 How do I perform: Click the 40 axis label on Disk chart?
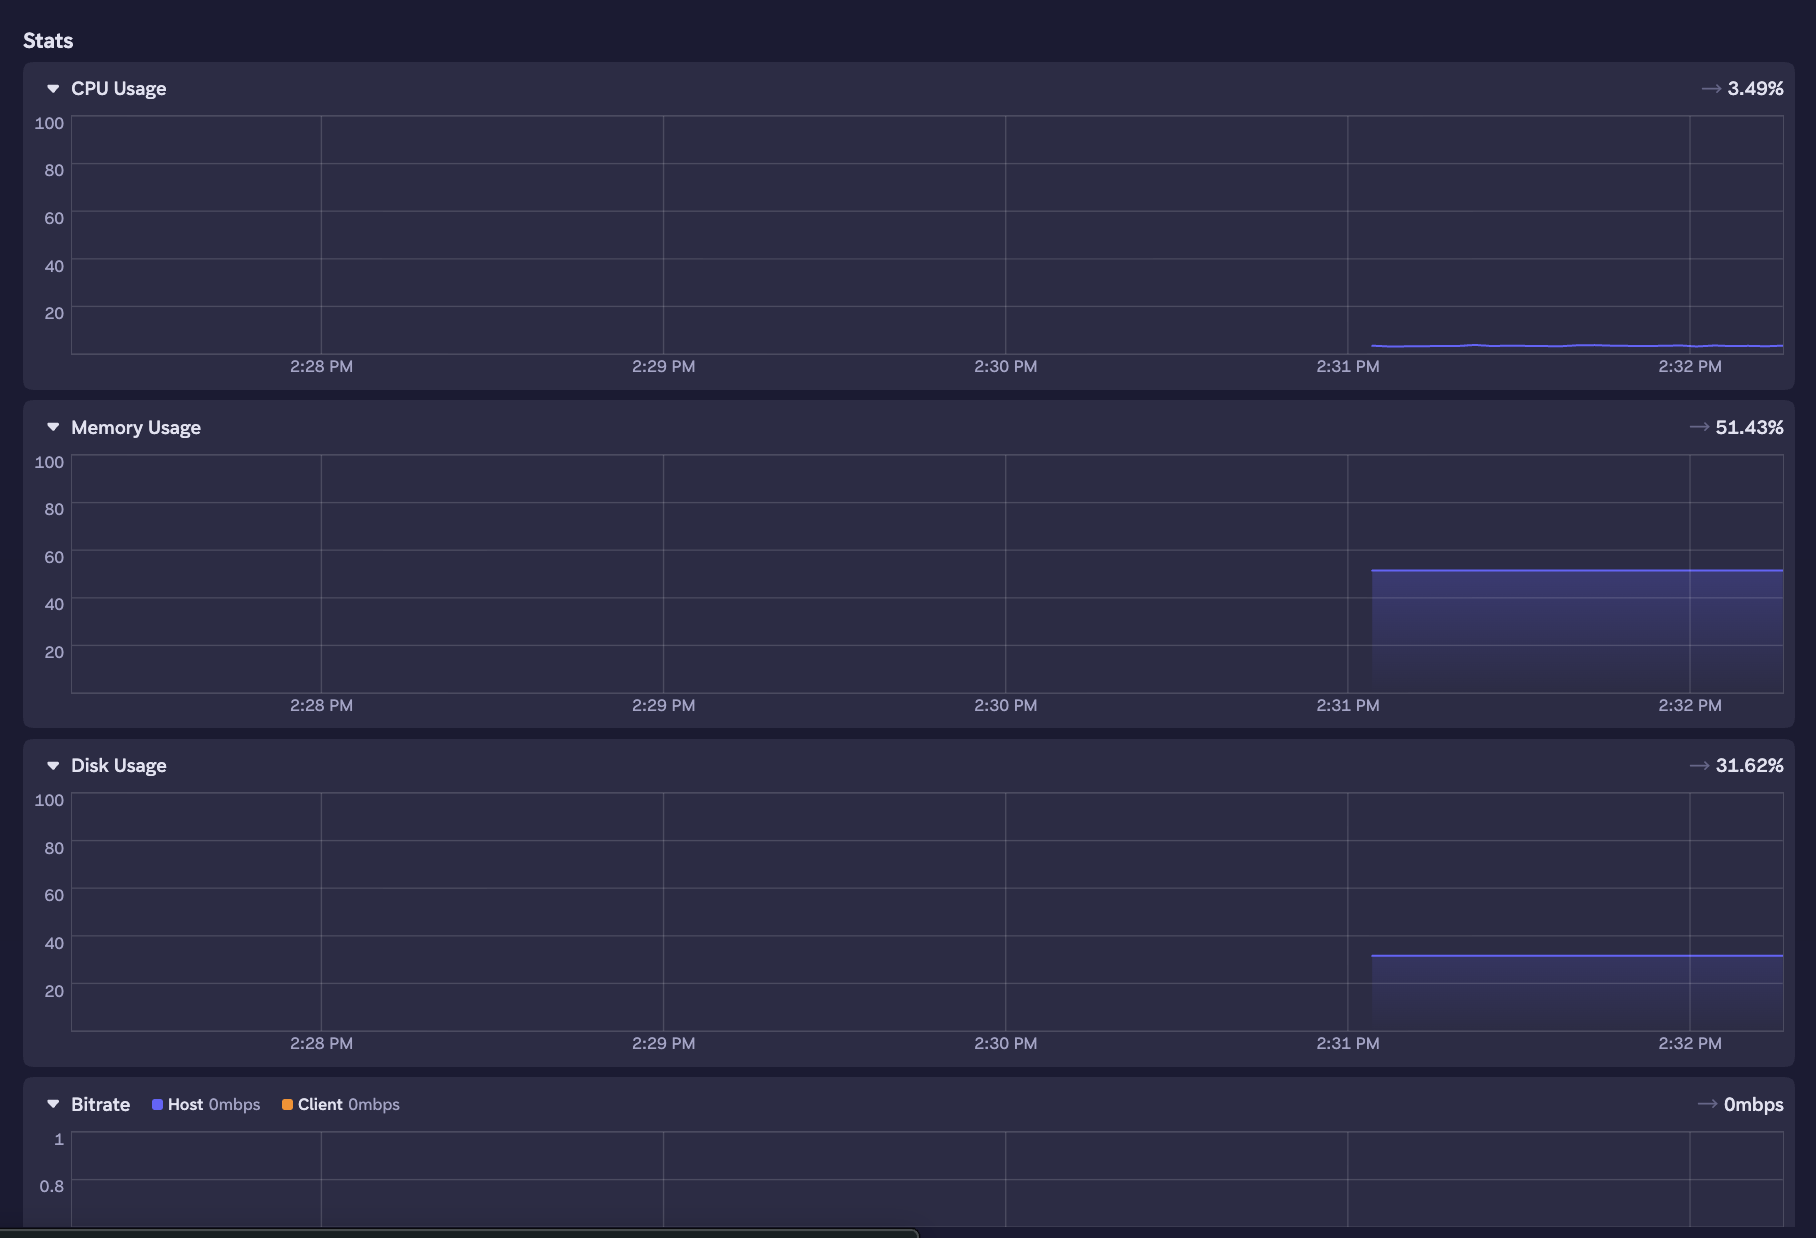(54, 943)
